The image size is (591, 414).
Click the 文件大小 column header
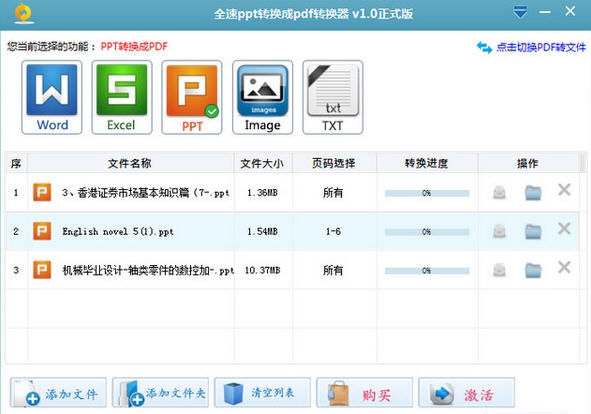tap(262, 163)
